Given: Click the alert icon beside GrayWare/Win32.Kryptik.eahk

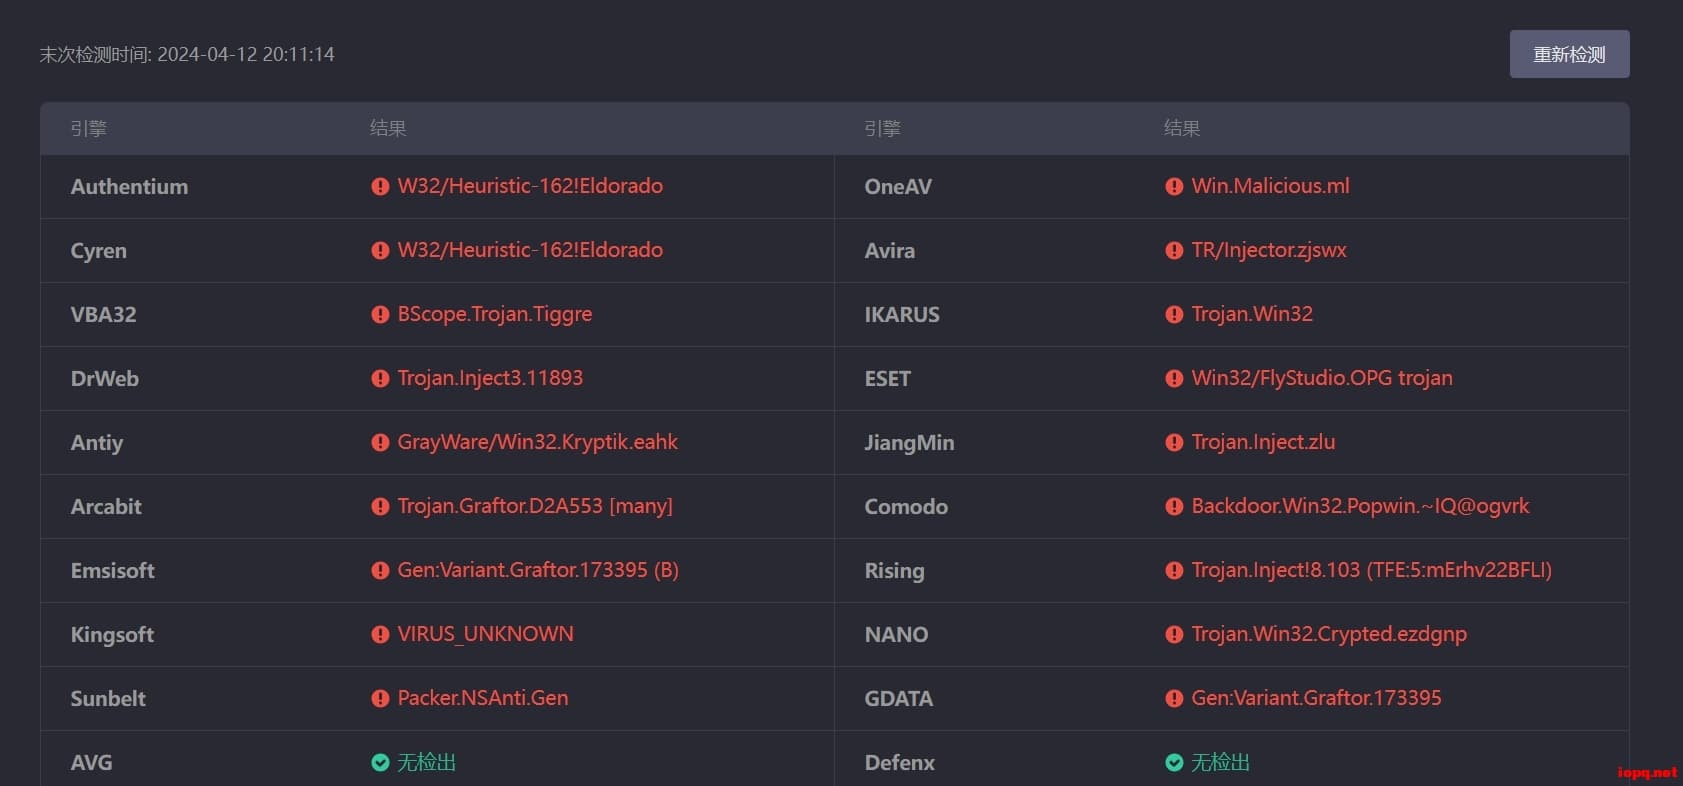Looking at the screenshot, I should pyautogui.click(x=380, y=442).
